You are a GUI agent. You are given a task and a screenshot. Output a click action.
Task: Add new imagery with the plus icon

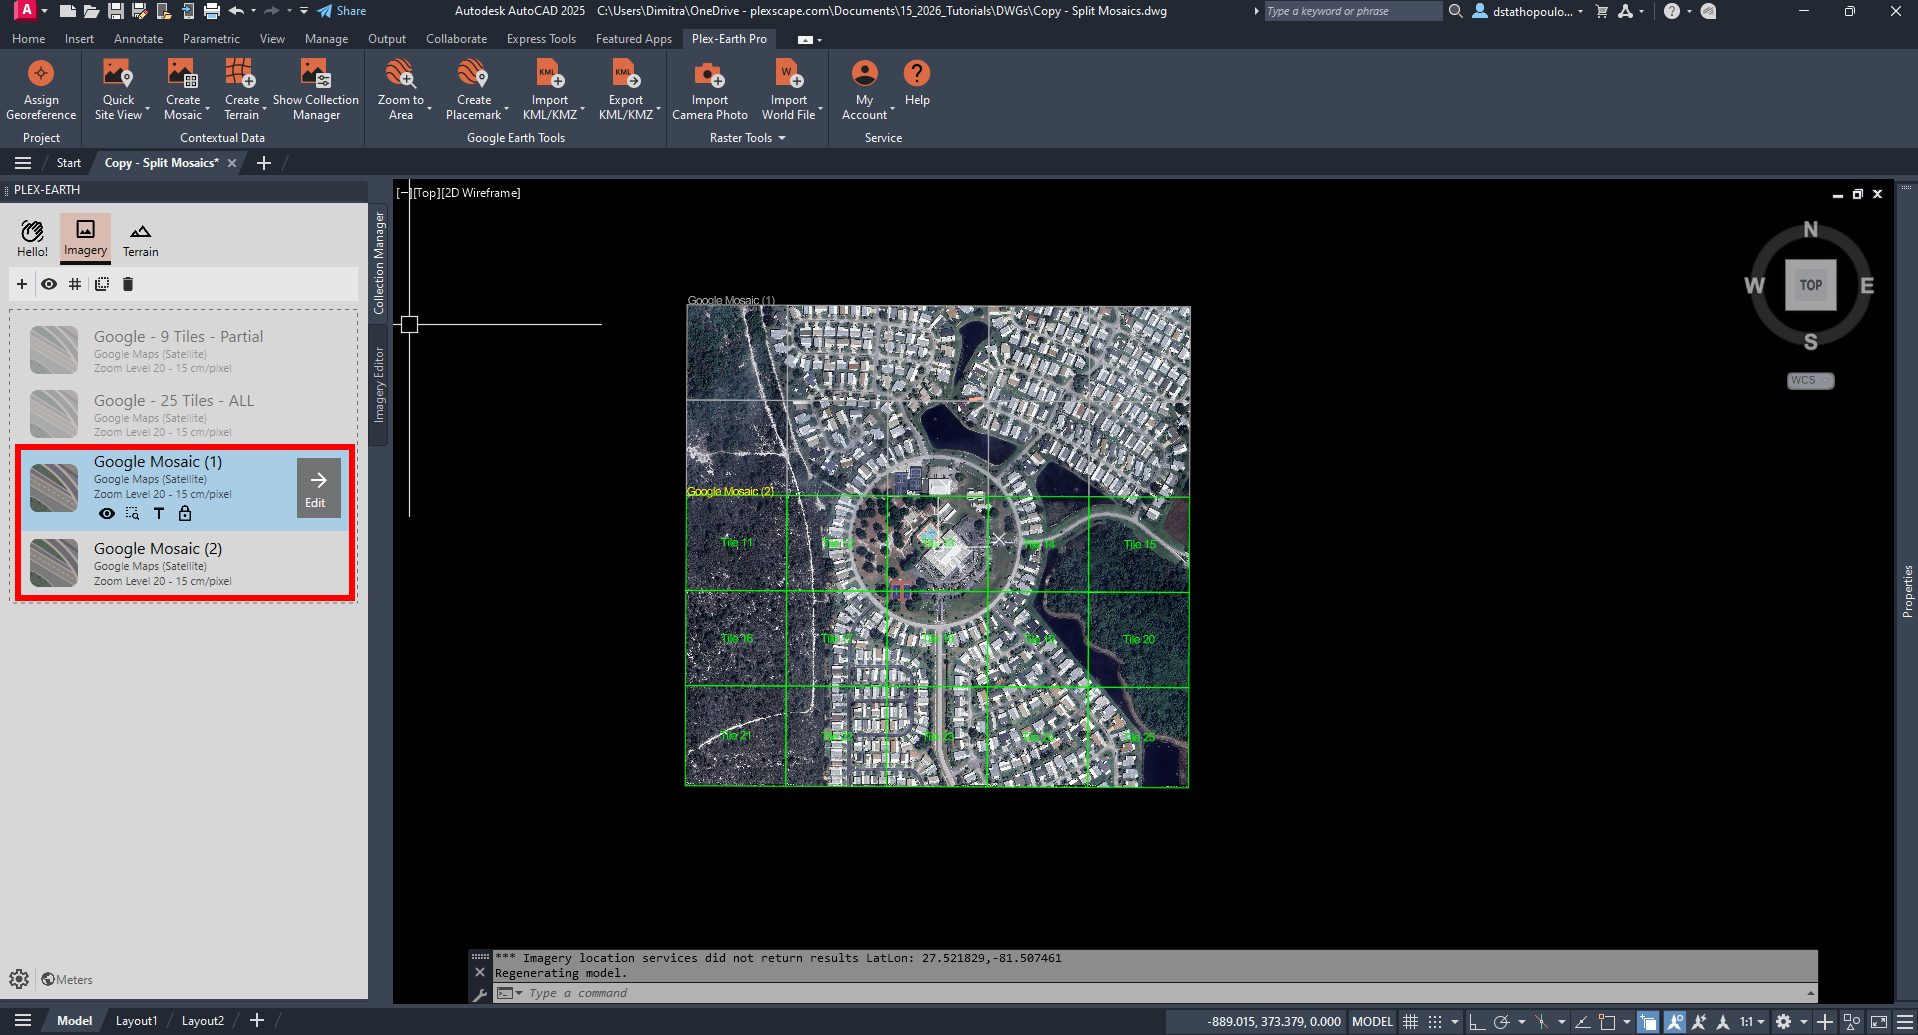(22, 284)
